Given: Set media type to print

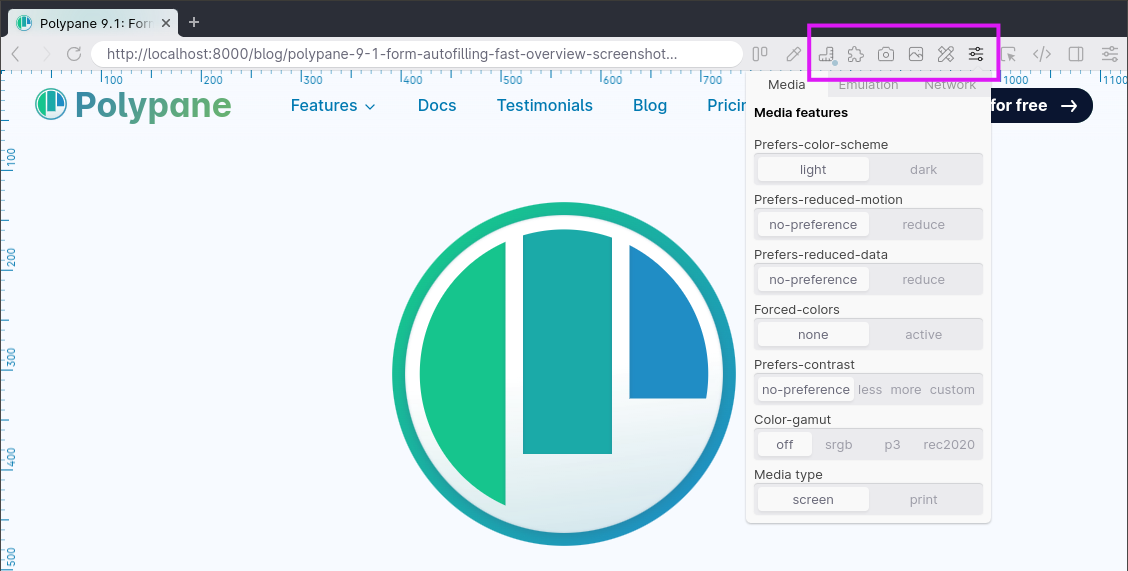Looking at the screenshot, I should point(924,500).
